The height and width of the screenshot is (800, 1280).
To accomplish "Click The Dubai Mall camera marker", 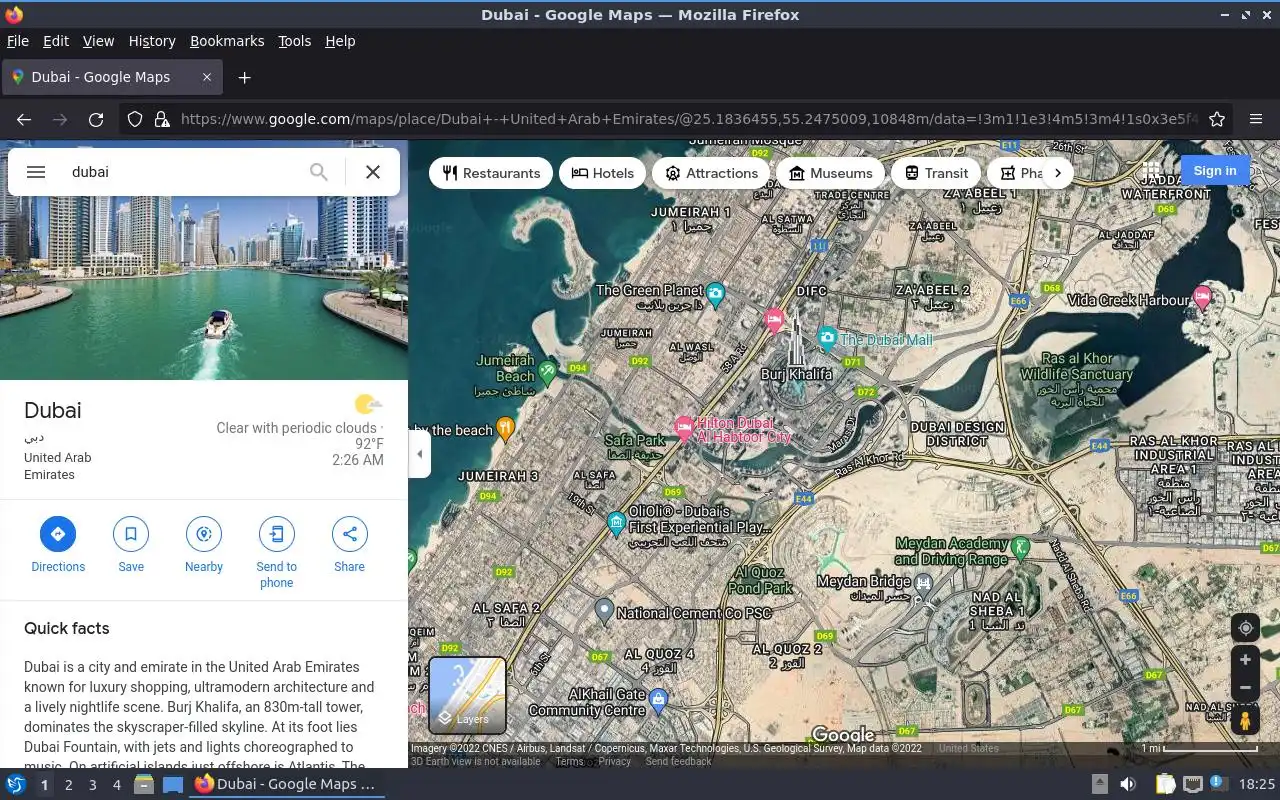I will [827, 338].
